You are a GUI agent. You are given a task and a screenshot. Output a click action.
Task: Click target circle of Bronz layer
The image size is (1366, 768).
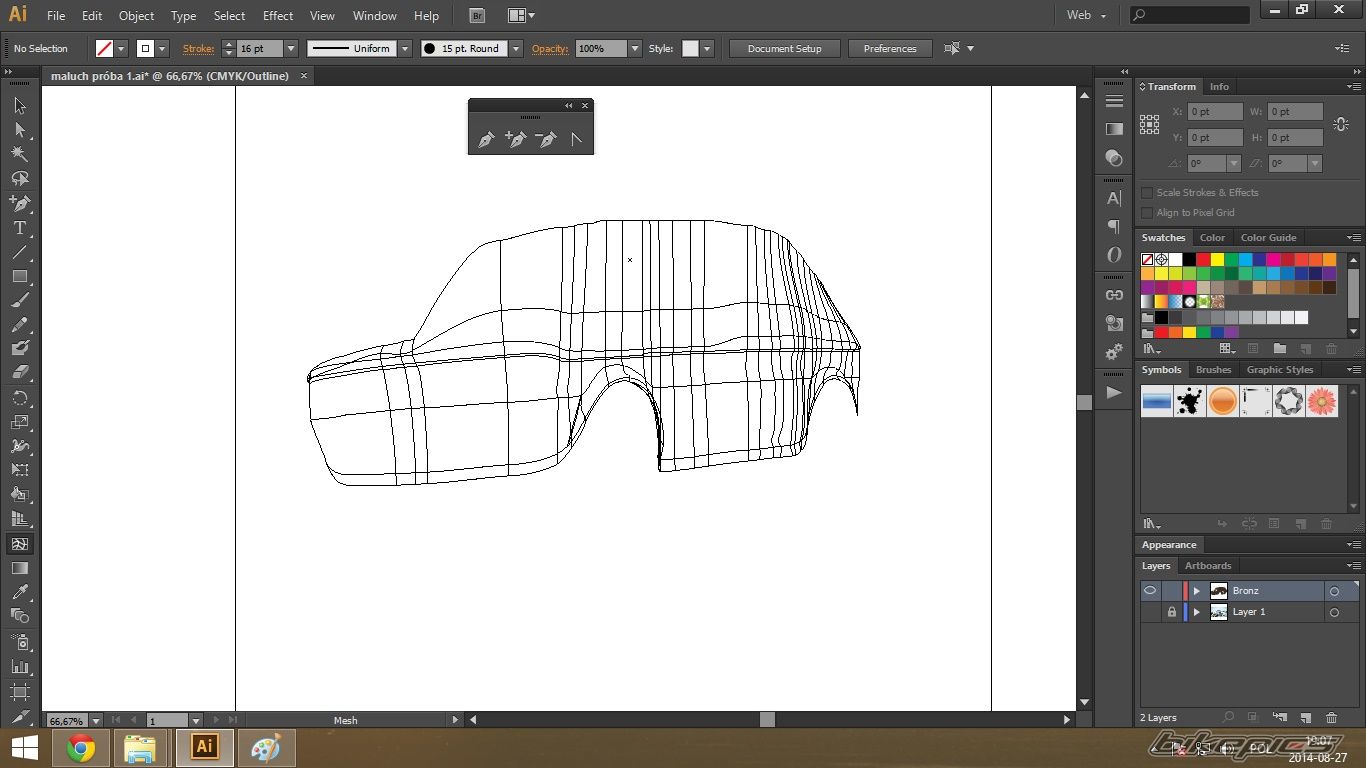click(x=1334, y=591)
